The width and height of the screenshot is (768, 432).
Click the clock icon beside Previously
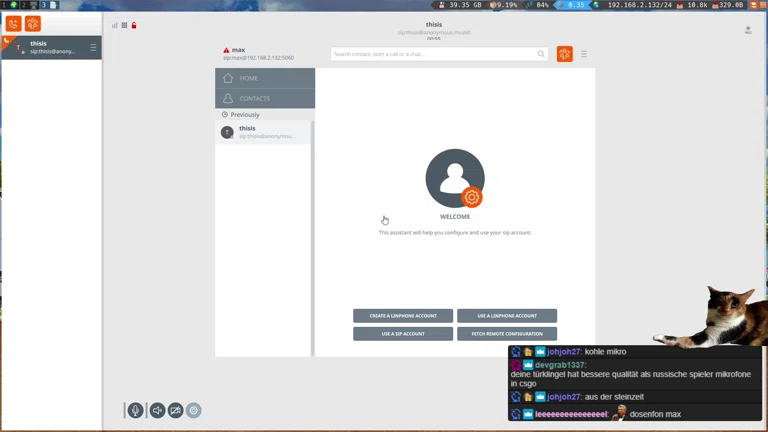pyautogui.click(x=225, y=115)
